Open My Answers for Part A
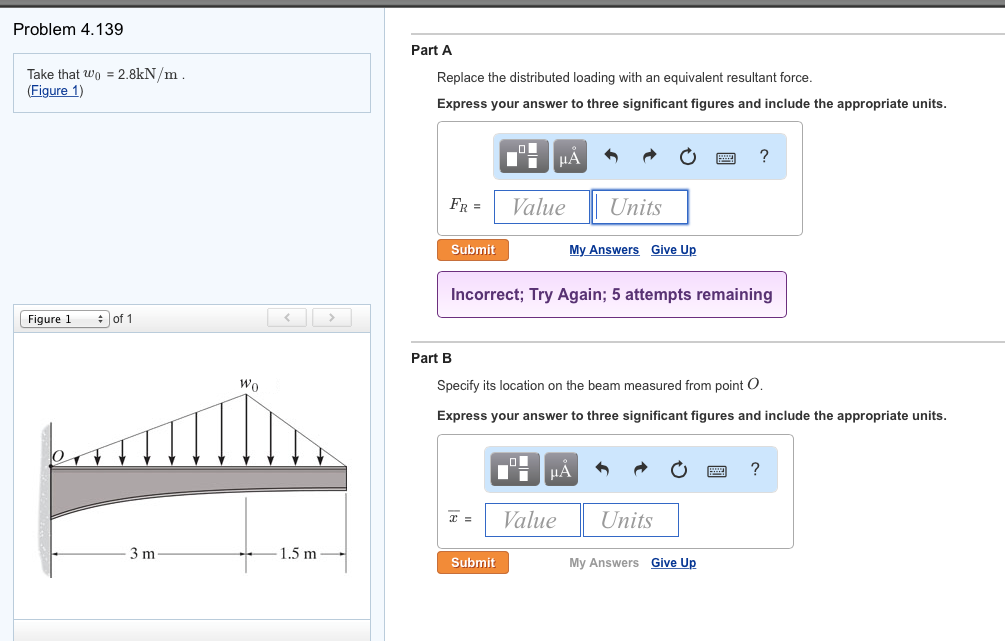 [x=604, y=250]
